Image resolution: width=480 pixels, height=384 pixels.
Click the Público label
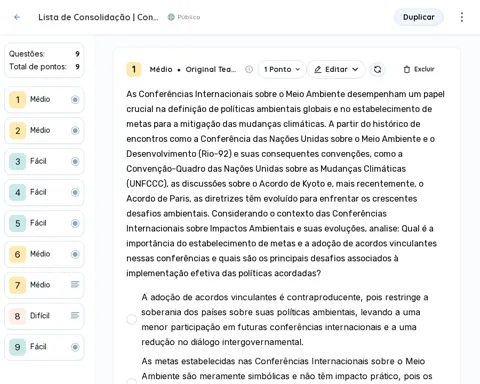(189, 17)
